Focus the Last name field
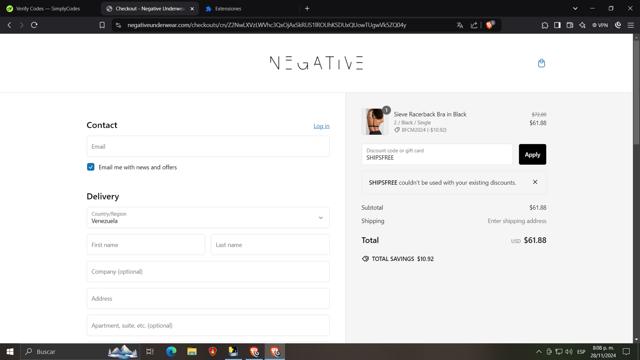This screenshot has height=360, width=640. [270, 245]
